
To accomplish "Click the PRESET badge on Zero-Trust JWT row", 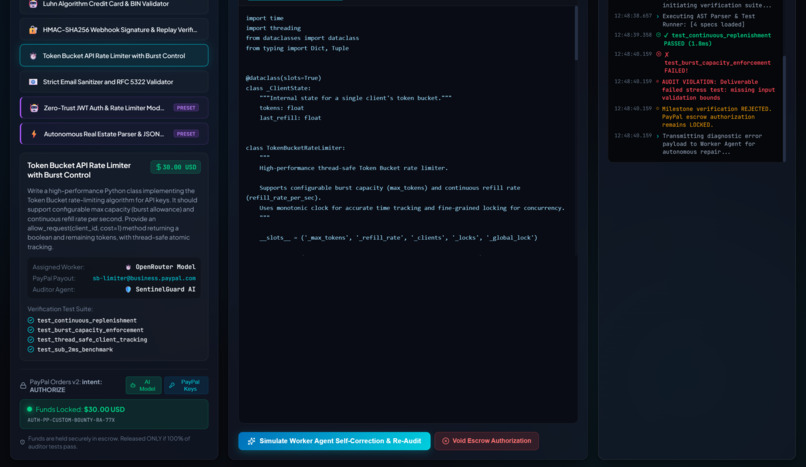I will (x=186, y=108).
